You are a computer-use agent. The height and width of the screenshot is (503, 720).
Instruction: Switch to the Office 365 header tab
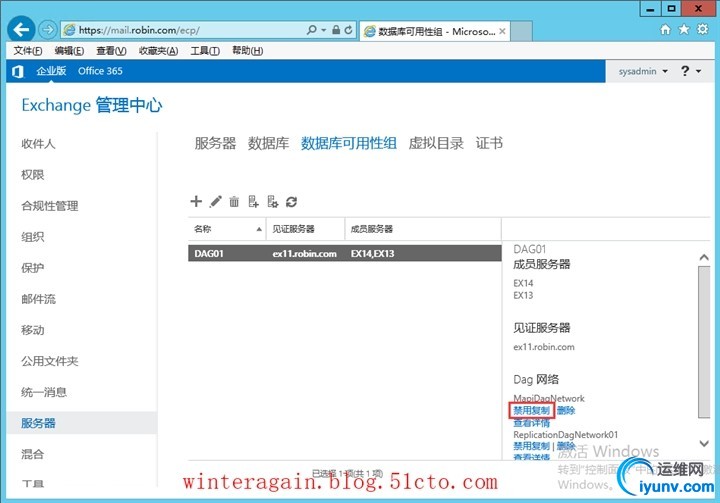click(100, 71)
